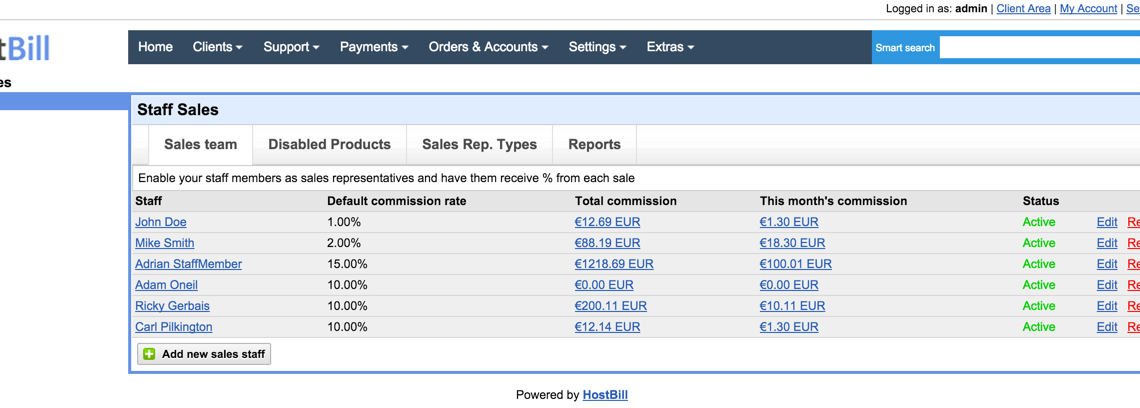The height and width of the screenshot is (408, 1140).
Task: Click the Default commission rate column header
Action: (x=396, y=201)
